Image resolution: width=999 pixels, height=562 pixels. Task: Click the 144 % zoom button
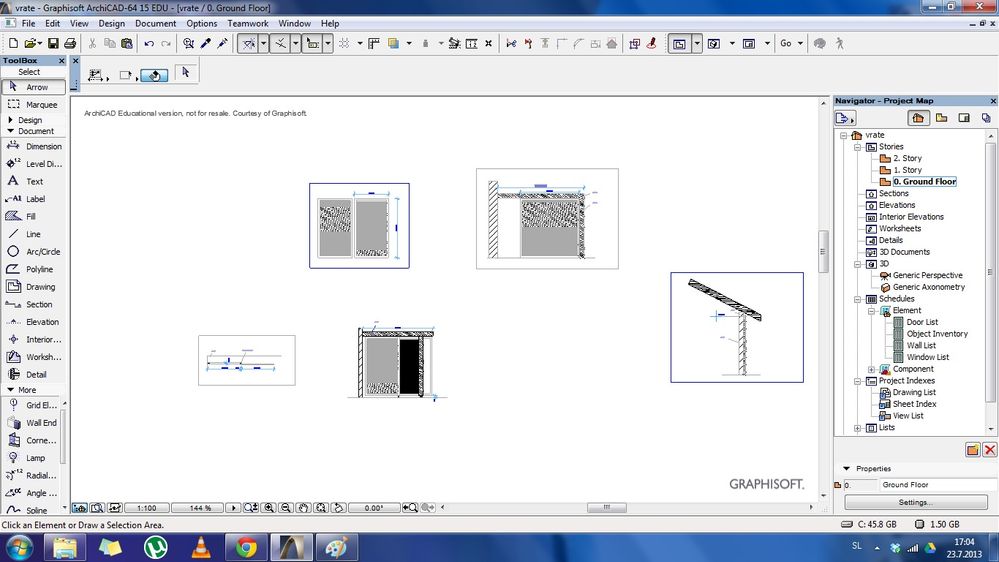[199, 508]
